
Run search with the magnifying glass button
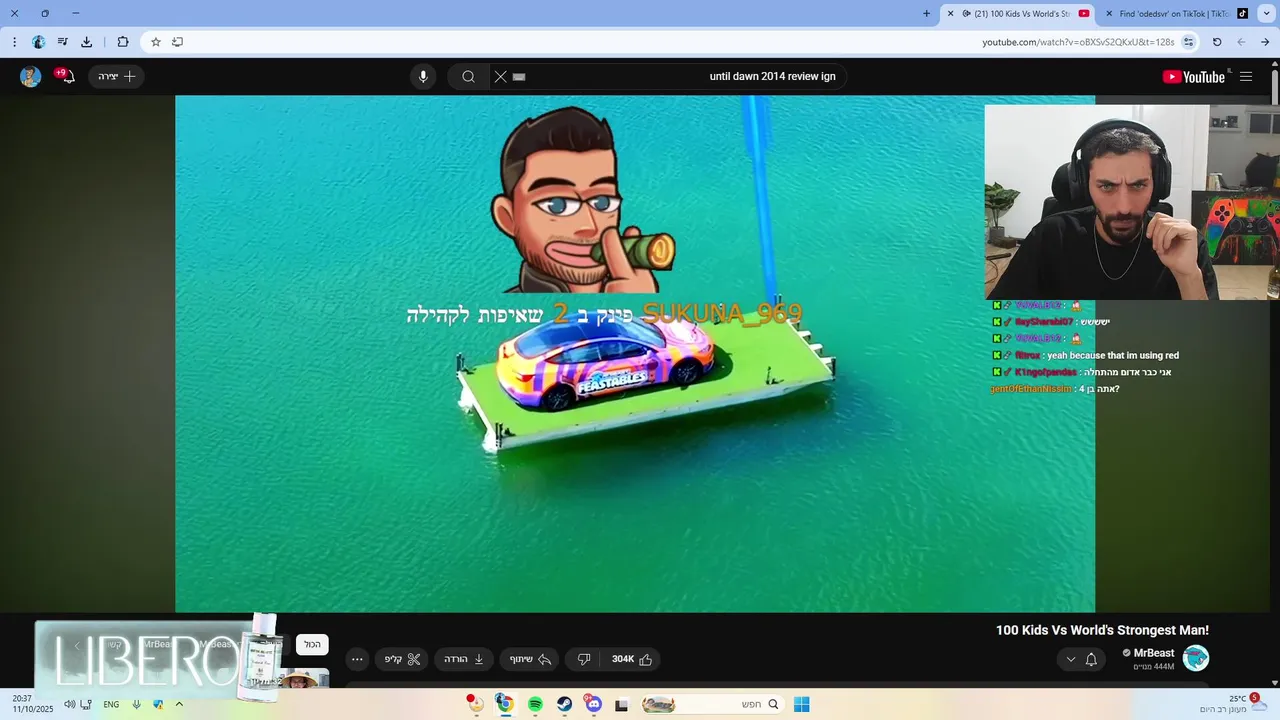(x=468, y=77)
